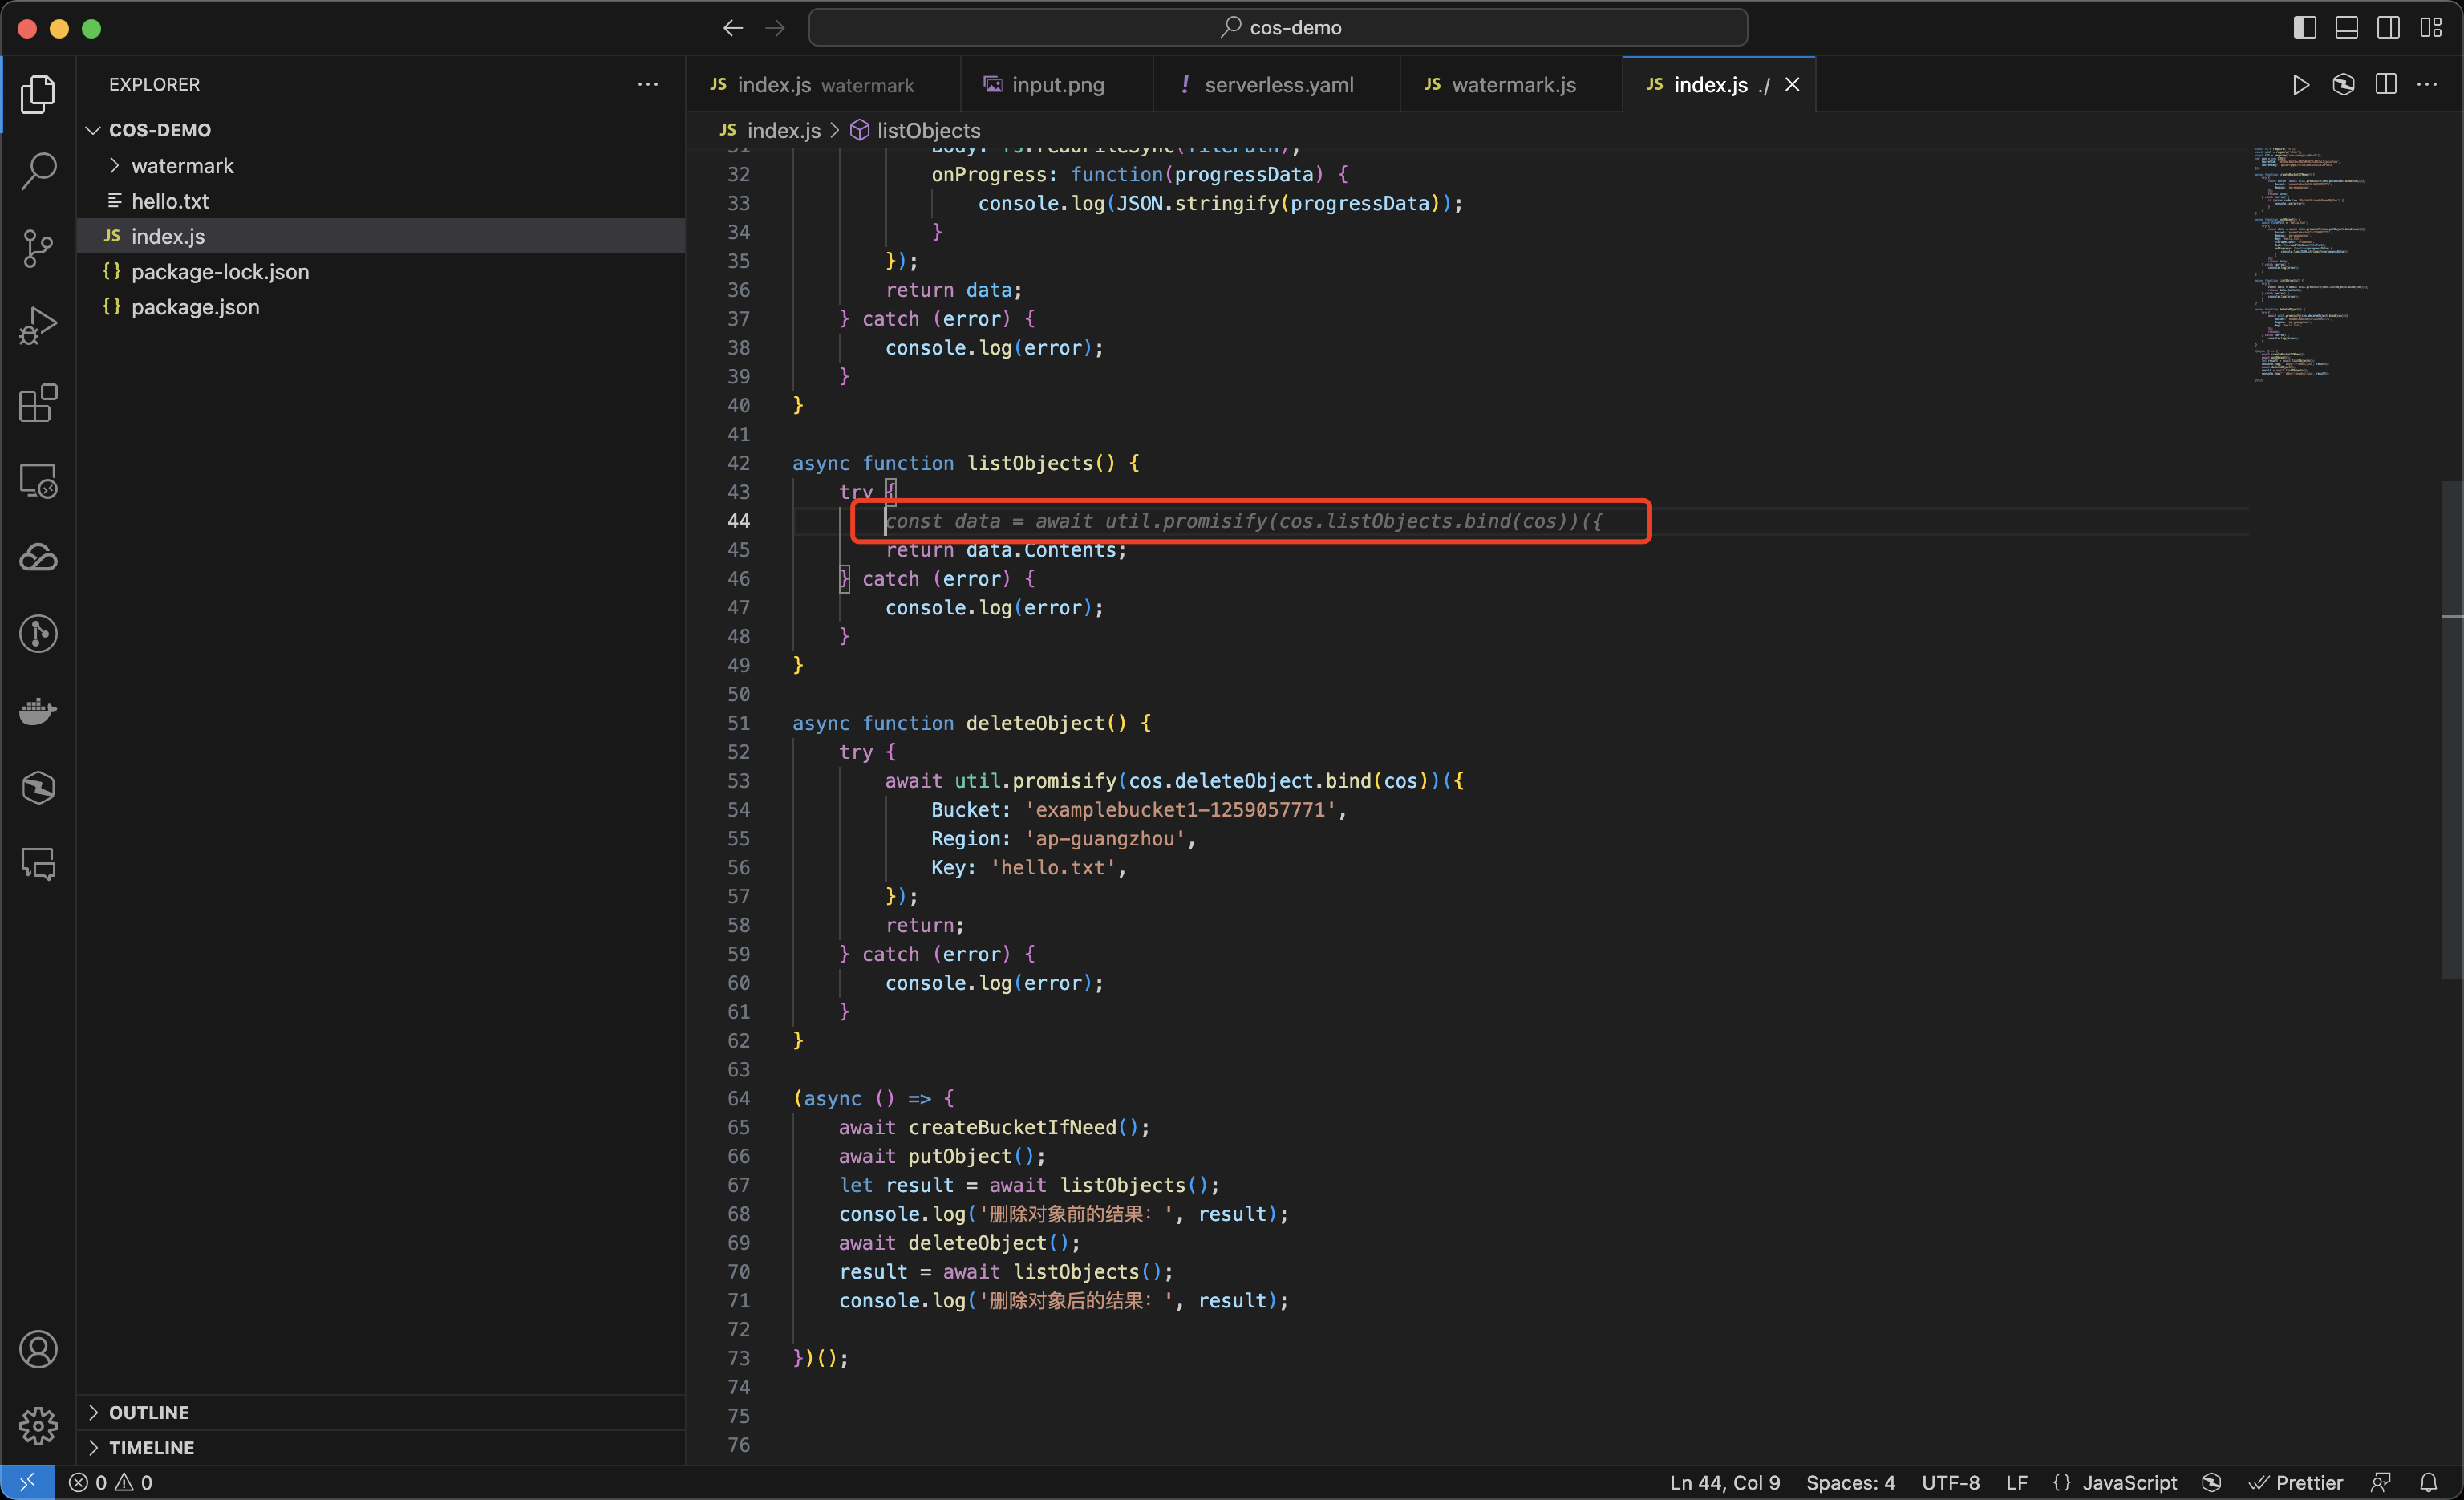This screenshot has width=2464, height=1500.
Task: Expand the OUTLINE section
Action: coord(149,1412)
